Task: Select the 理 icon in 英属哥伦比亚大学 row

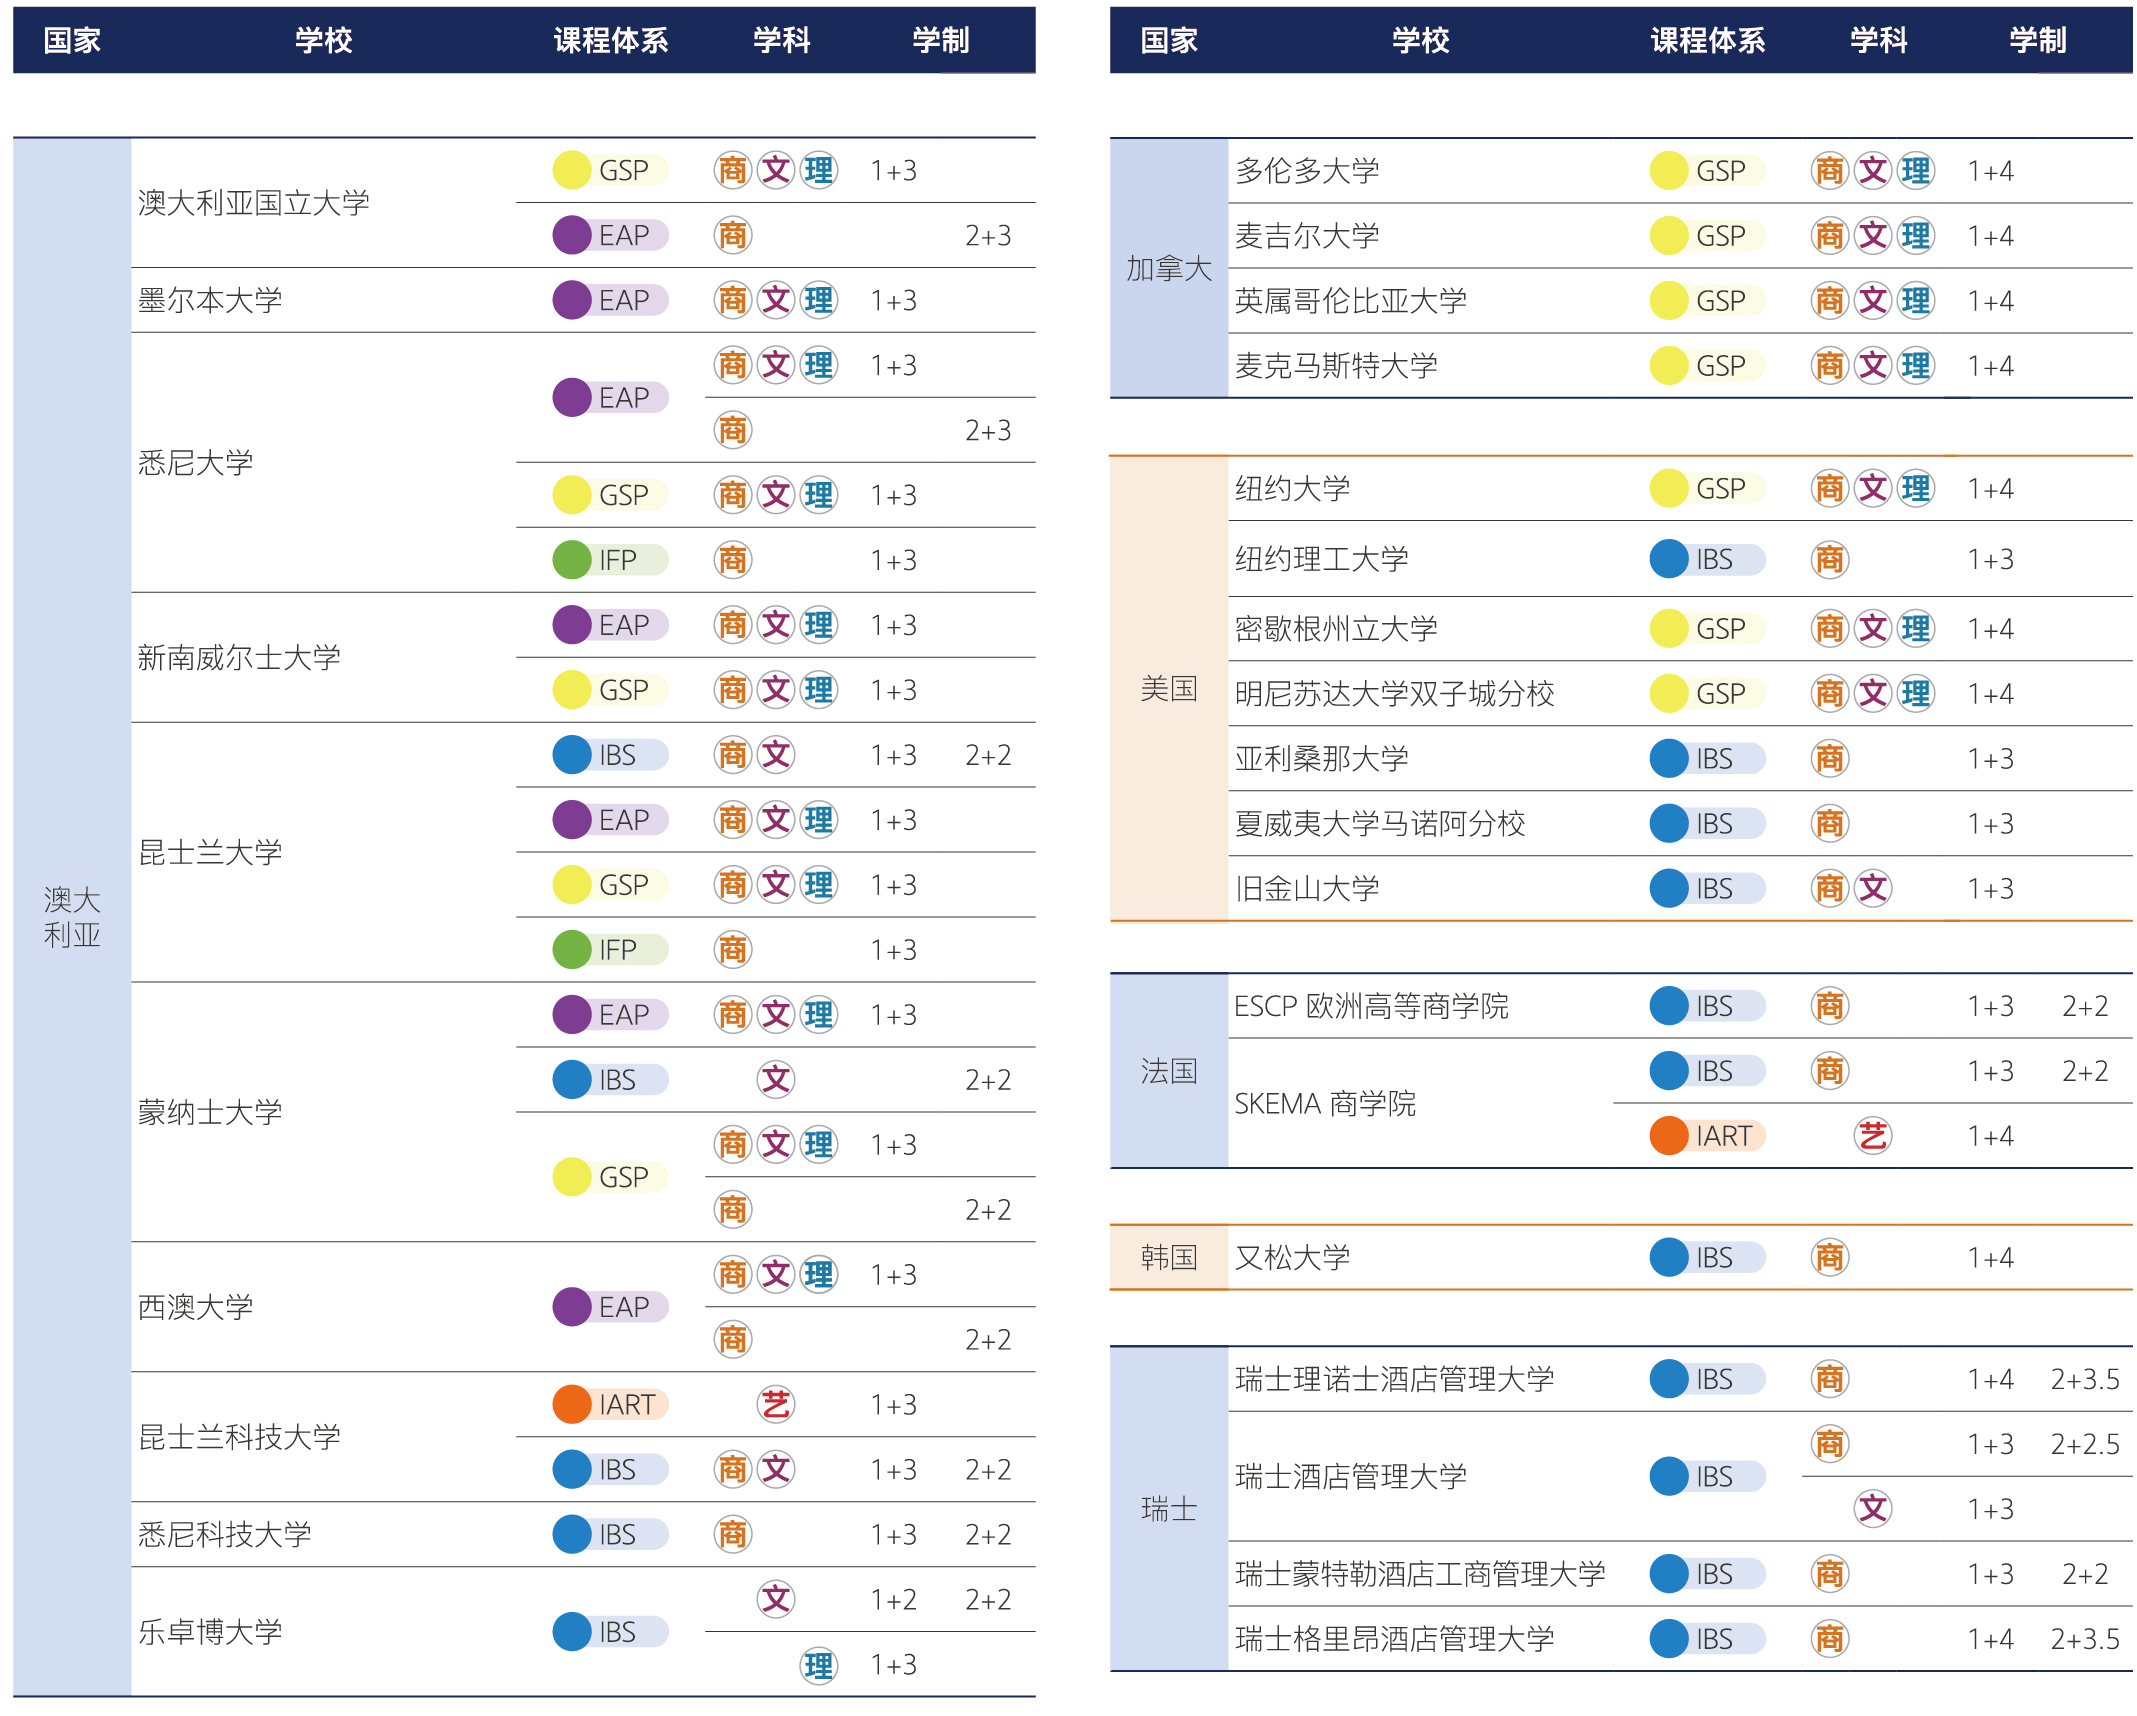Action: [x=1916, y=301]
